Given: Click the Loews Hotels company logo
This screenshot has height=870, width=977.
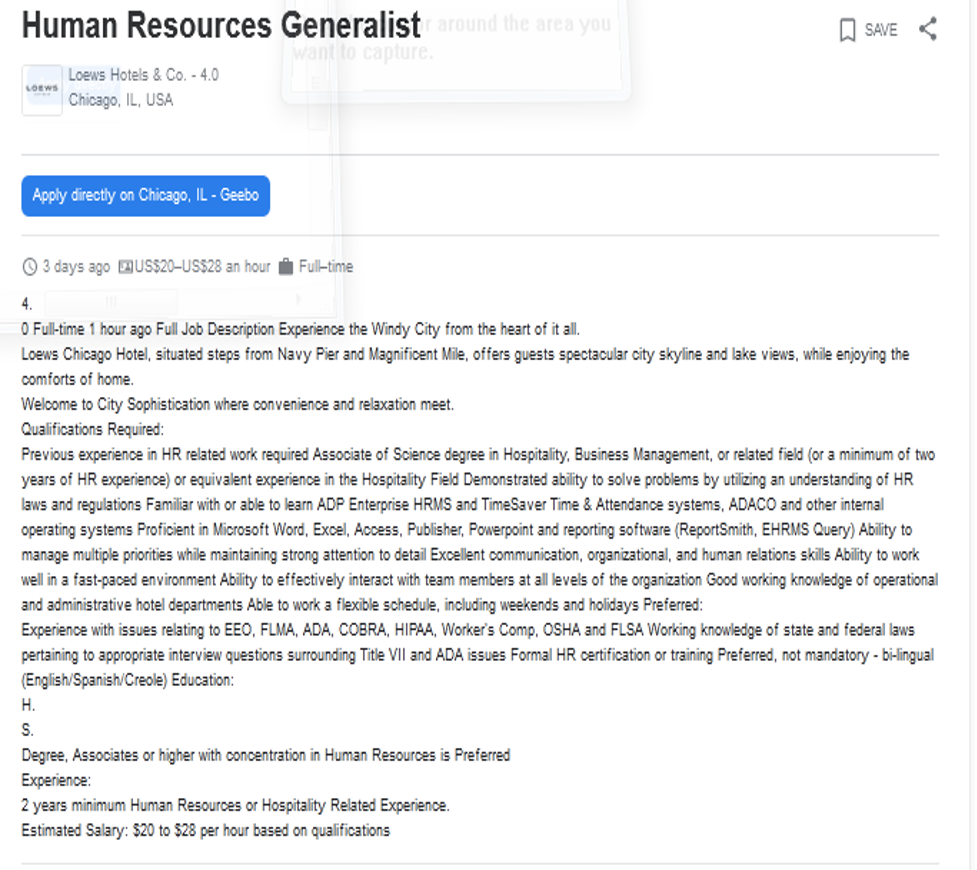Looking at the screenshot, I should (42, 90).
